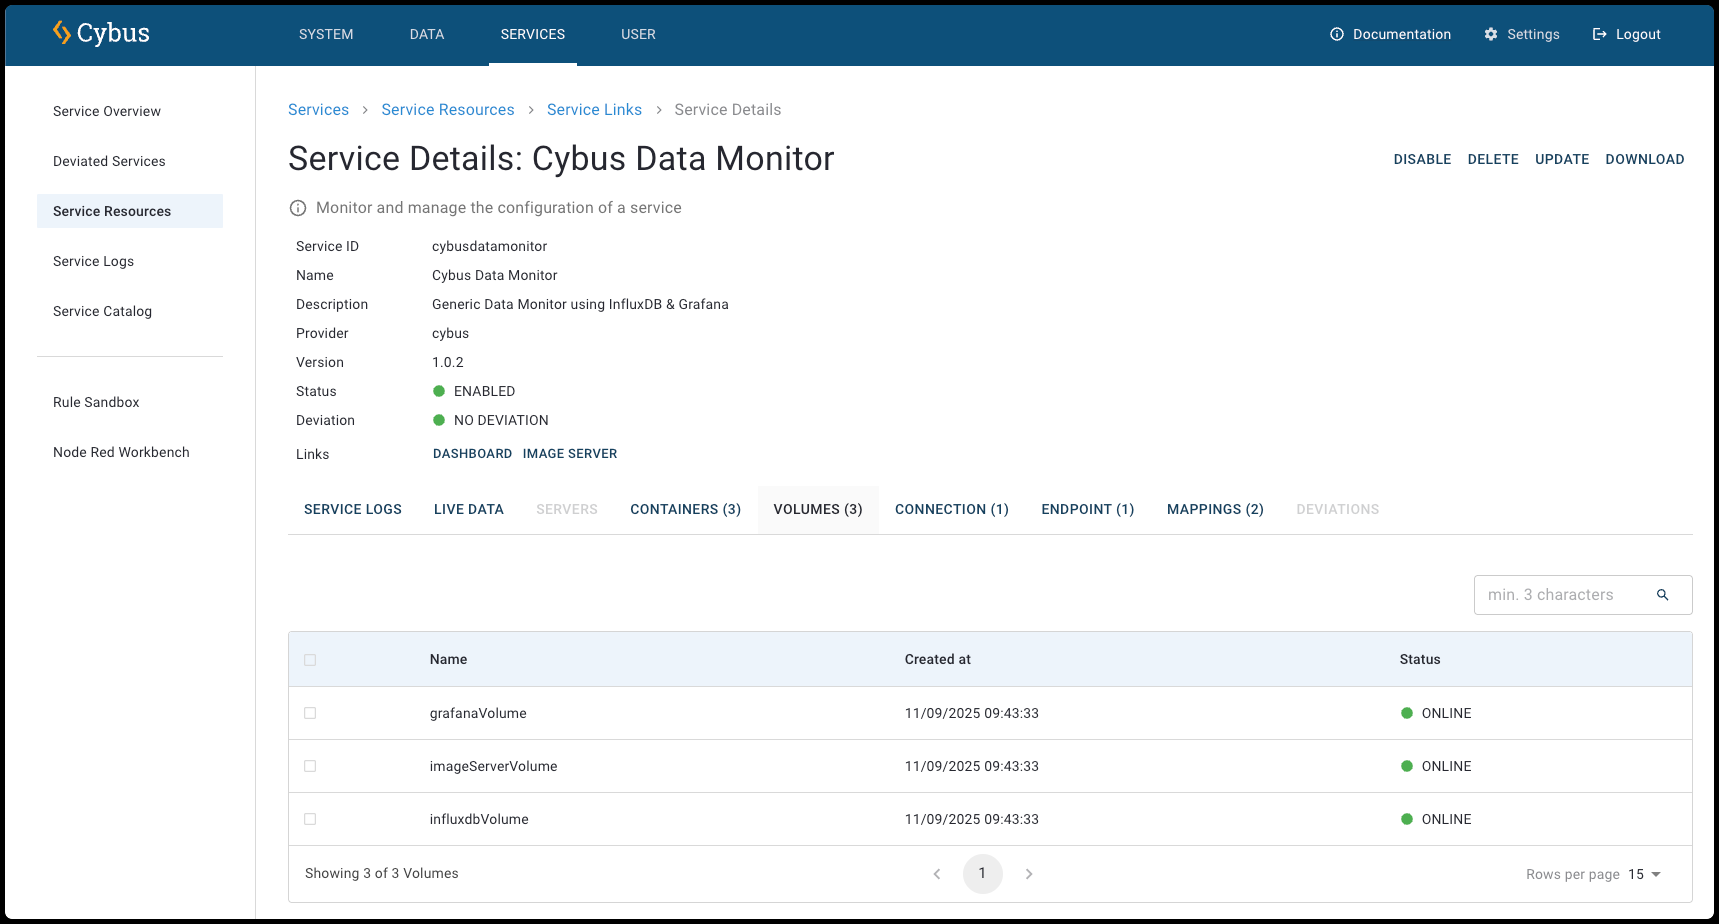Open the SYSTEM menu in top navigation
Image resolution: width=1719 pixels, height=924 pixels.
point(326,34)
